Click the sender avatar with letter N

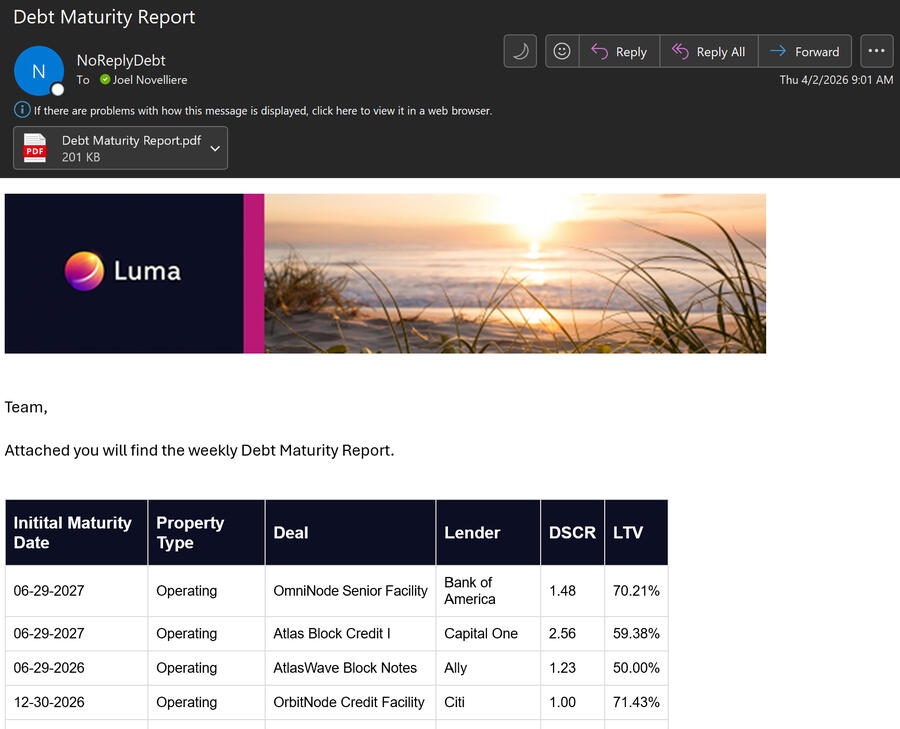pos(39,70)
